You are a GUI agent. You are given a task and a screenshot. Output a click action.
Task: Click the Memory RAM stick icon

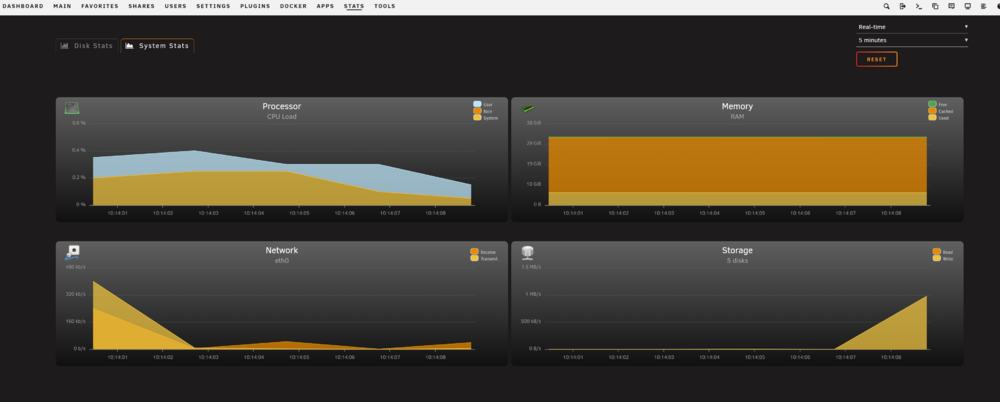(528, 108)
